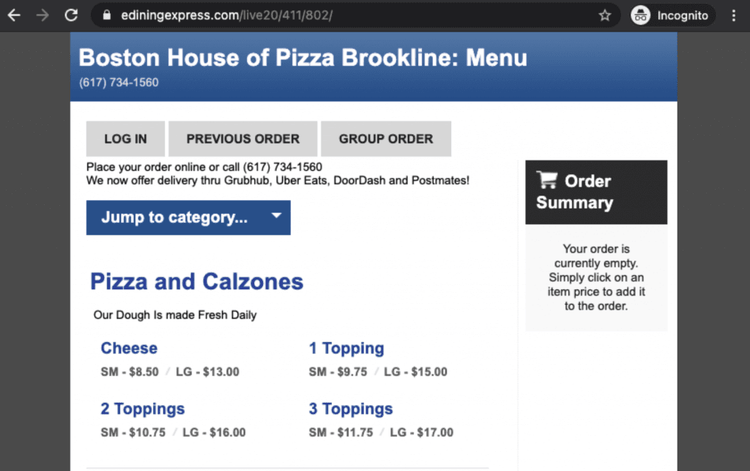Click the browser back arrow
Screen dimensions: 750x471
tap(14, 16)
